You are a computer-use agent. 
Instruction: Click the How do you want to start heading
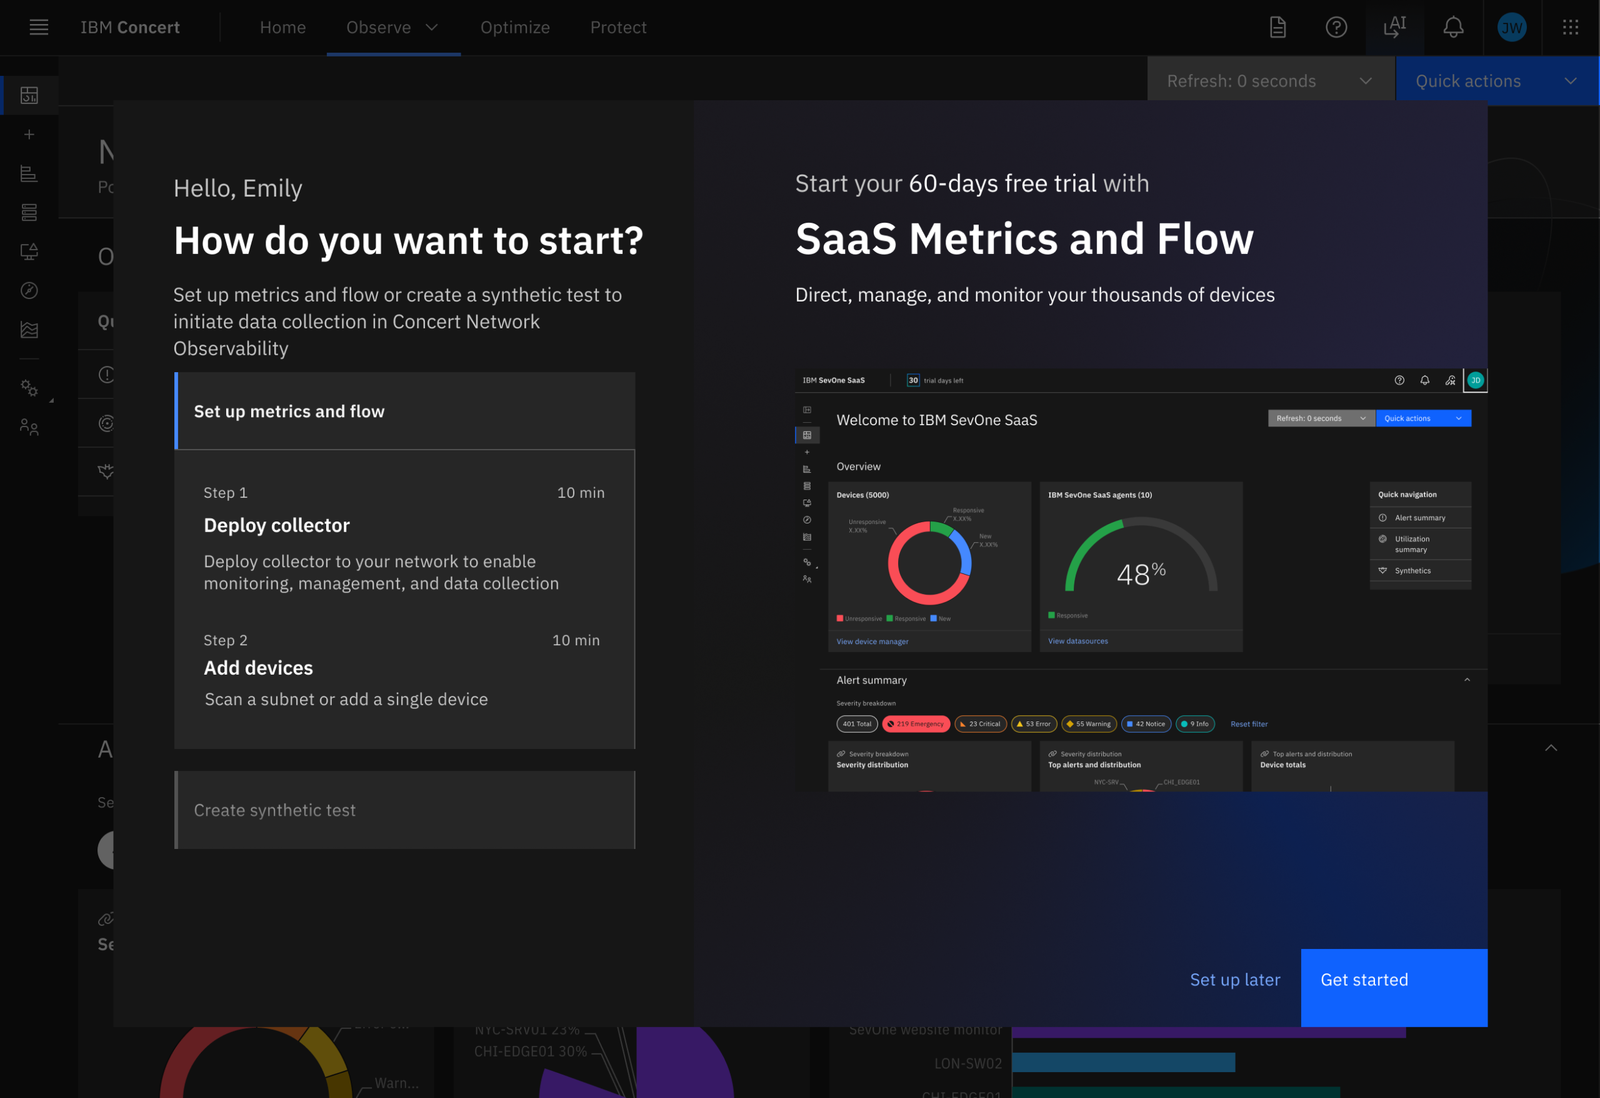click(408, 241)
